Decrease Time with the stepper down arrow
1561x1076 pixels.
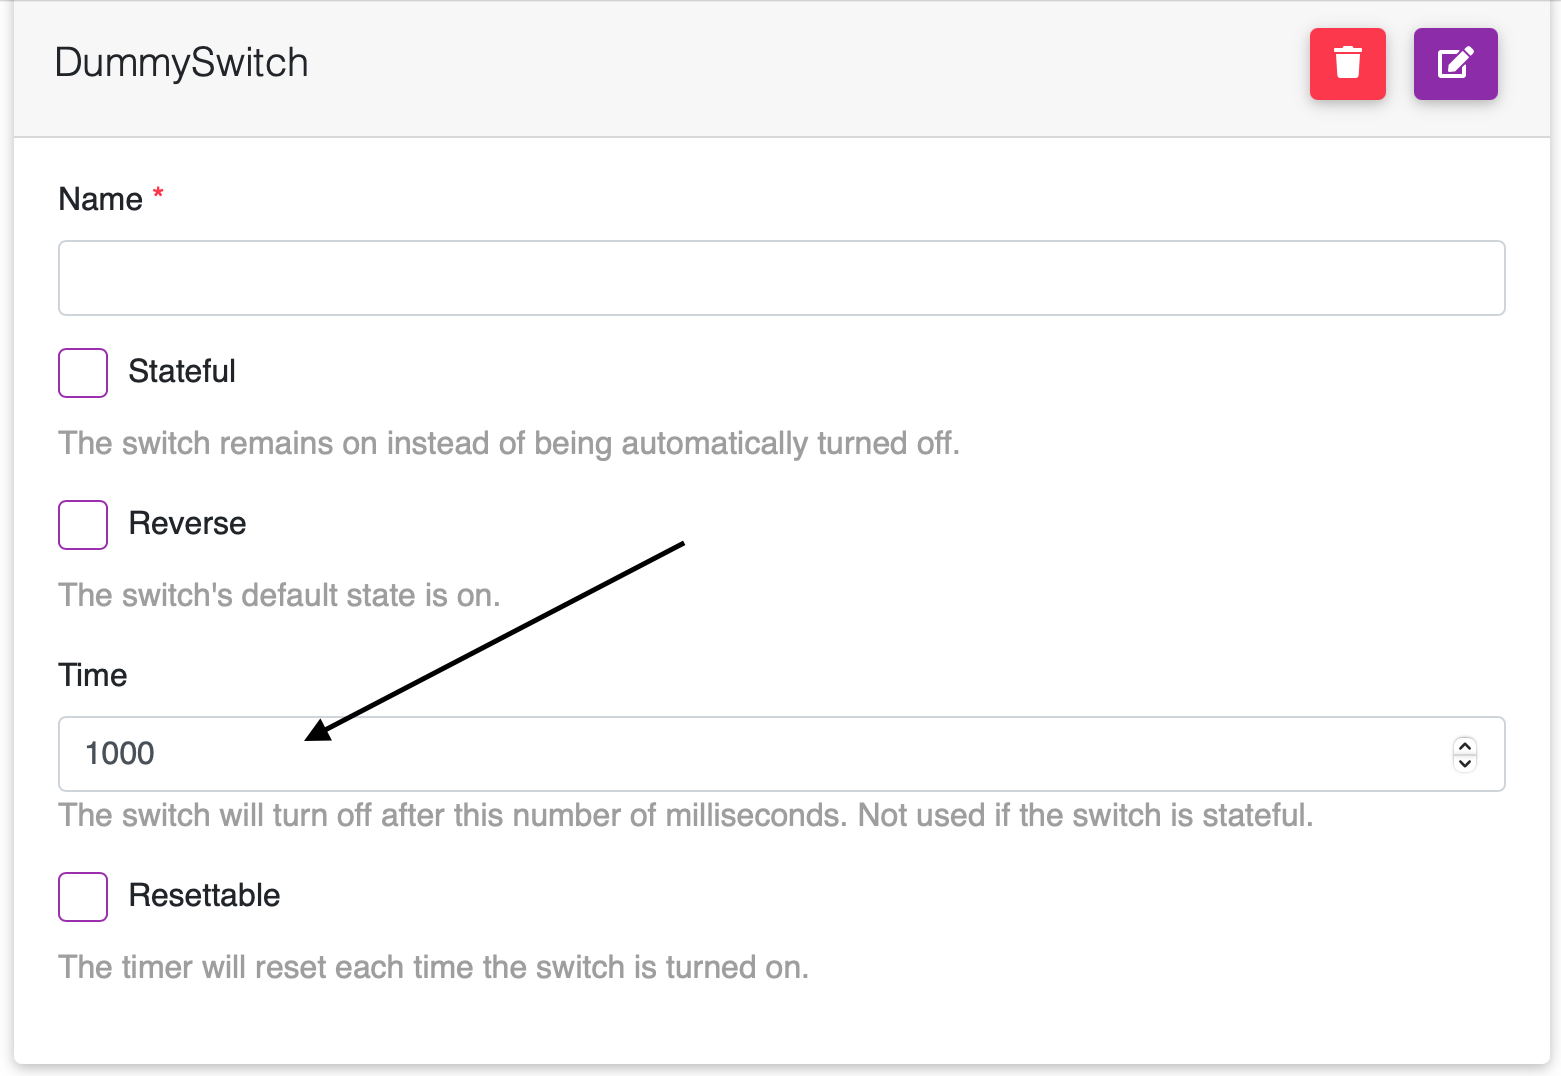click(1465, 763)
